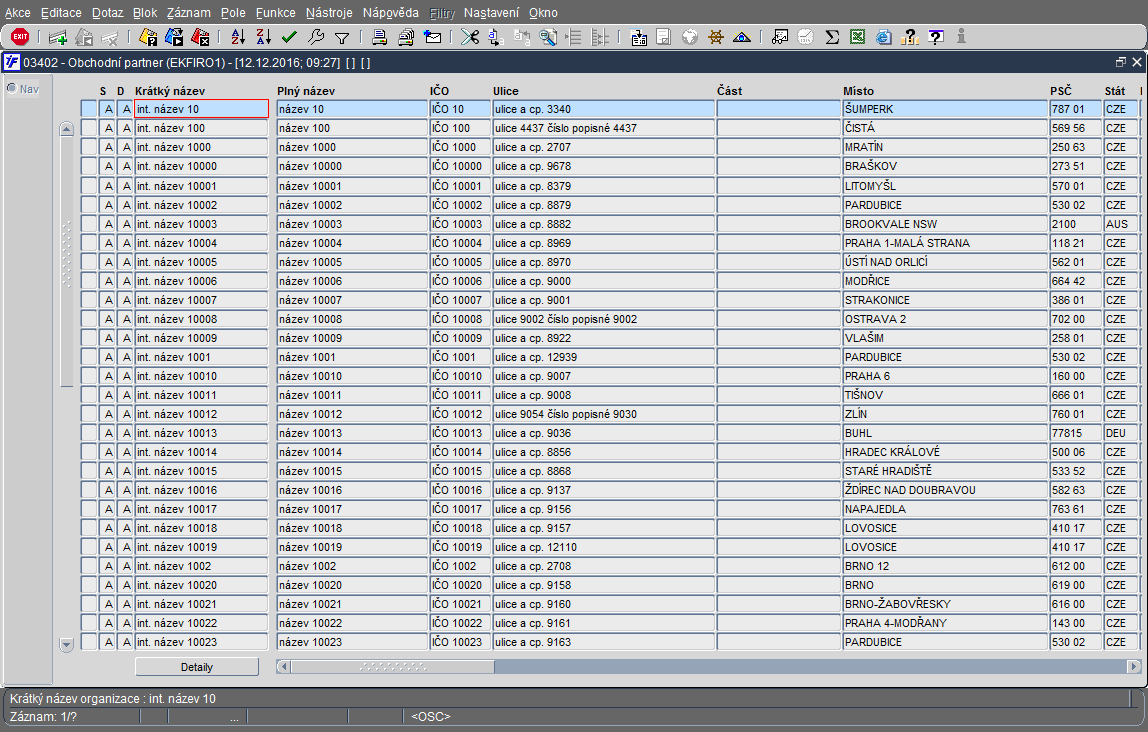
Task: Click the blue eye pyramid icon
Action: pyautogui.click(x=742, y=37)
